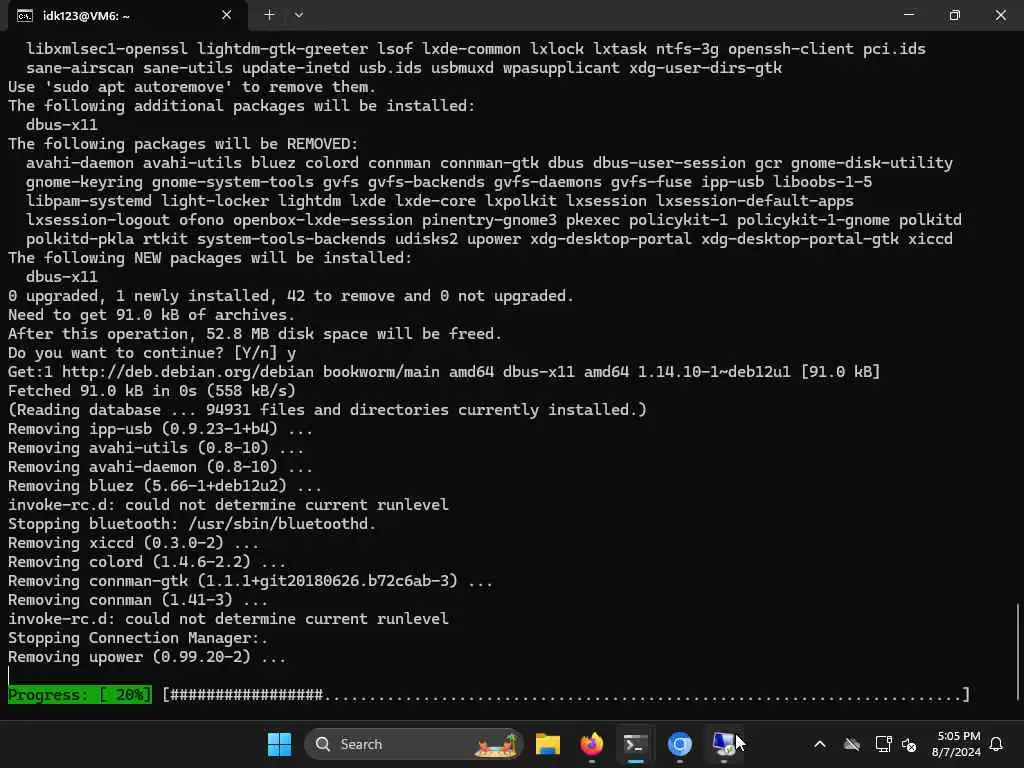The width and height of the screenshot is (1024, 768).
Task: Click the 'Removing xiccd (0.3.0-2)' line
Action: [x=133, y=543]
